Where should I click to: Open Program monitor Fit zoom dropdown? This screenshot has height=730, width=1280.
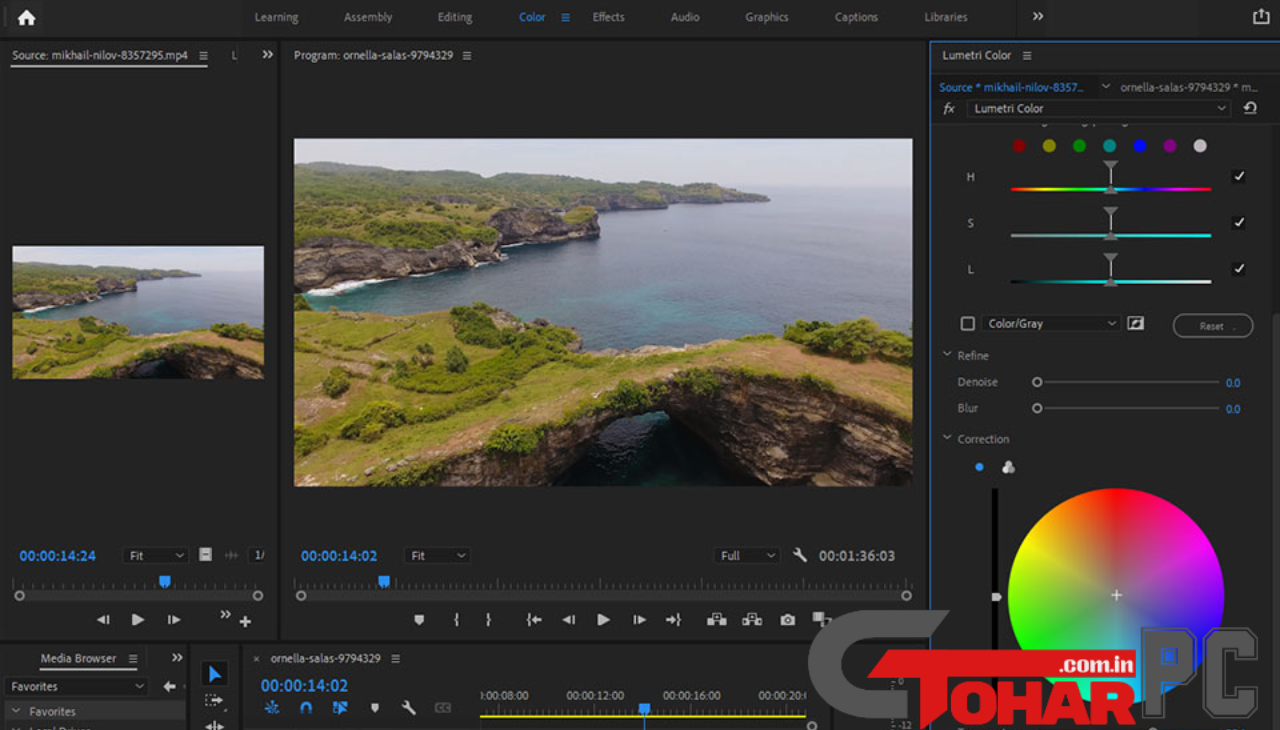coord(437,555)
